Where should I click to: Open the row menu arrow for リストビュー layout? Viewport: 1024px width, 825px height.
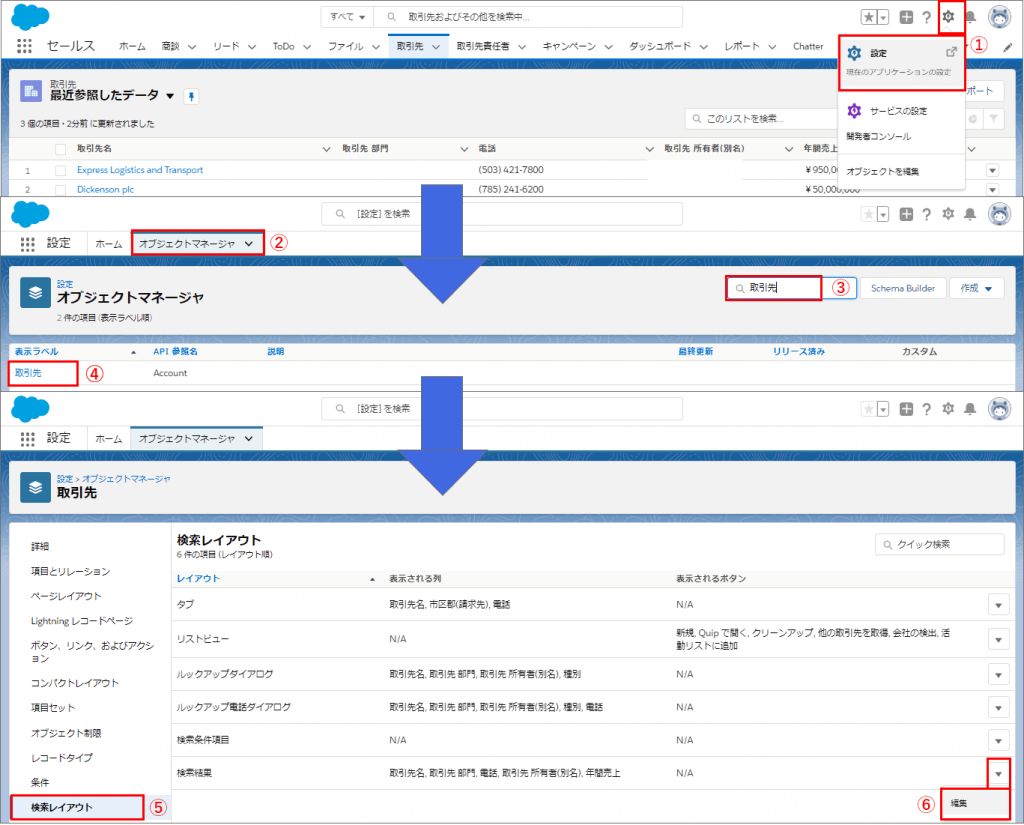(999, 639)
